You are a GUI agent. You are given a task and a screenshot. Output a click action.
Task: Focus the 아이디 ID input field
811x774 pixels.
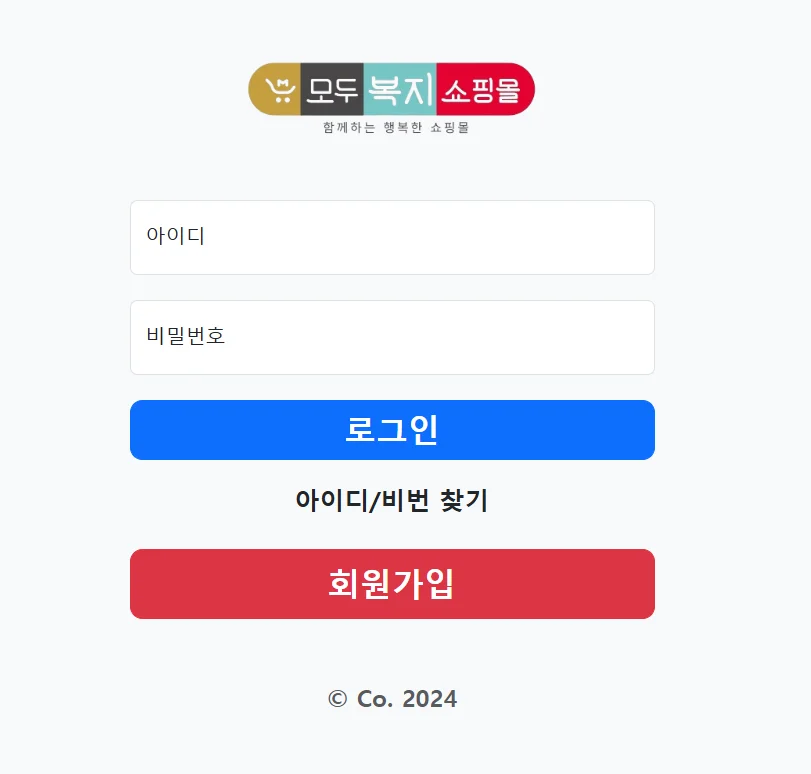(391, 237)
